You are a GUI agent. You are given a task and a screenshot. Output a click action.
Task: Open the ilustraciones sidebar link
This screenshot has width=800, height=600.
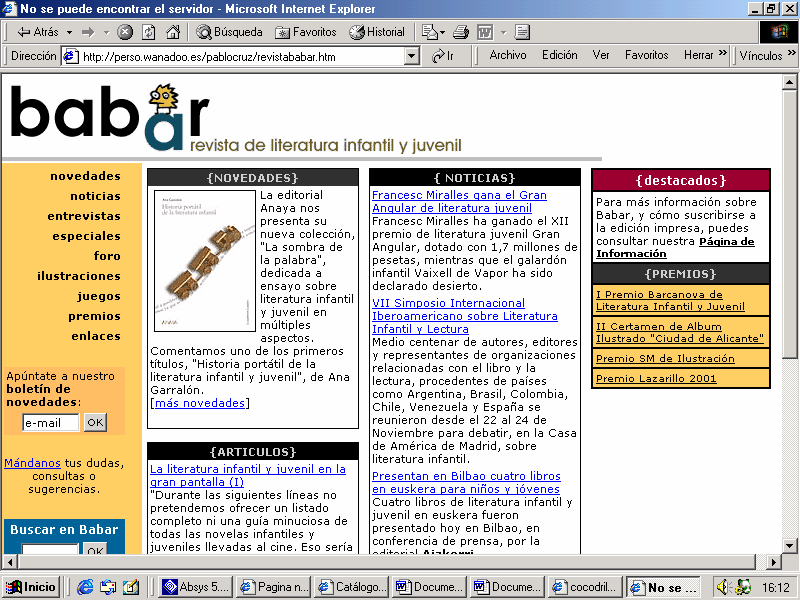79,276
